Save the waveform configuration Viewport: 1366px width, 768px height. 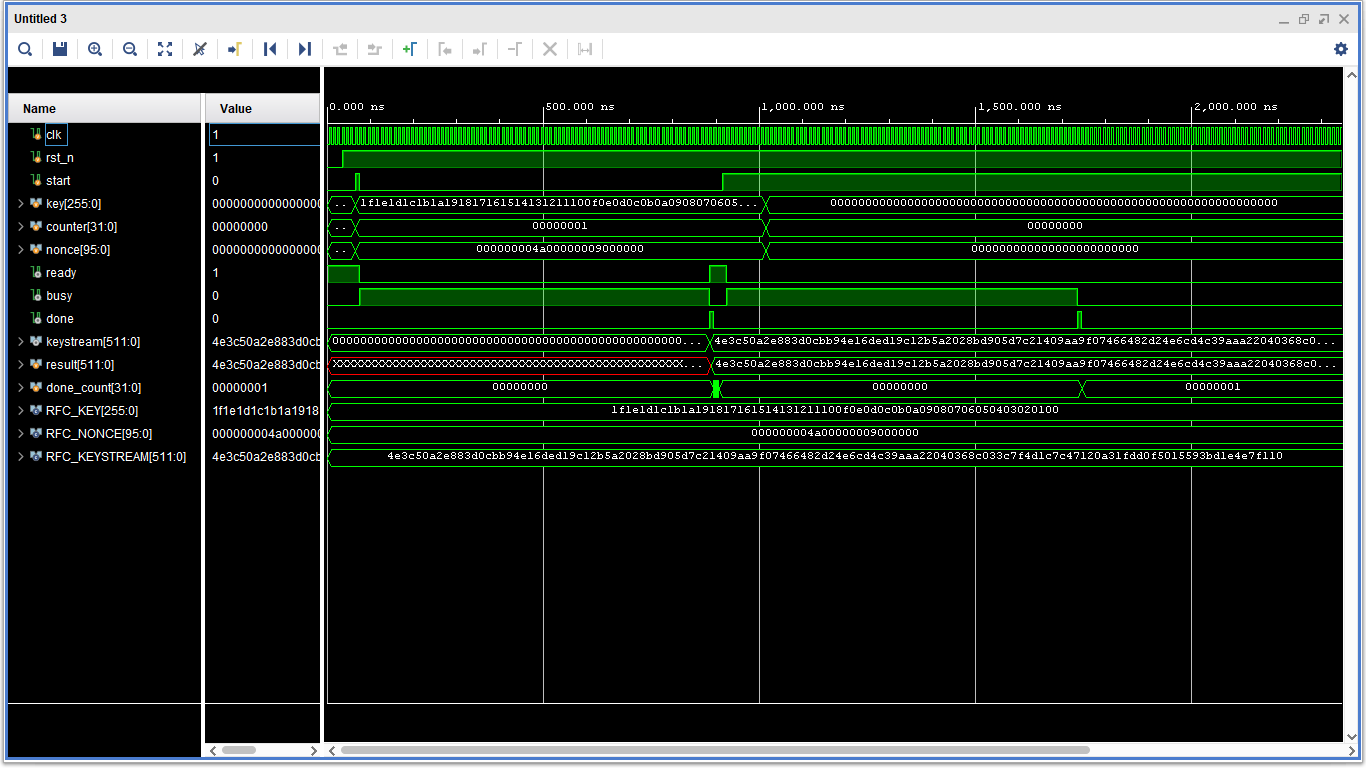[60, 49]
